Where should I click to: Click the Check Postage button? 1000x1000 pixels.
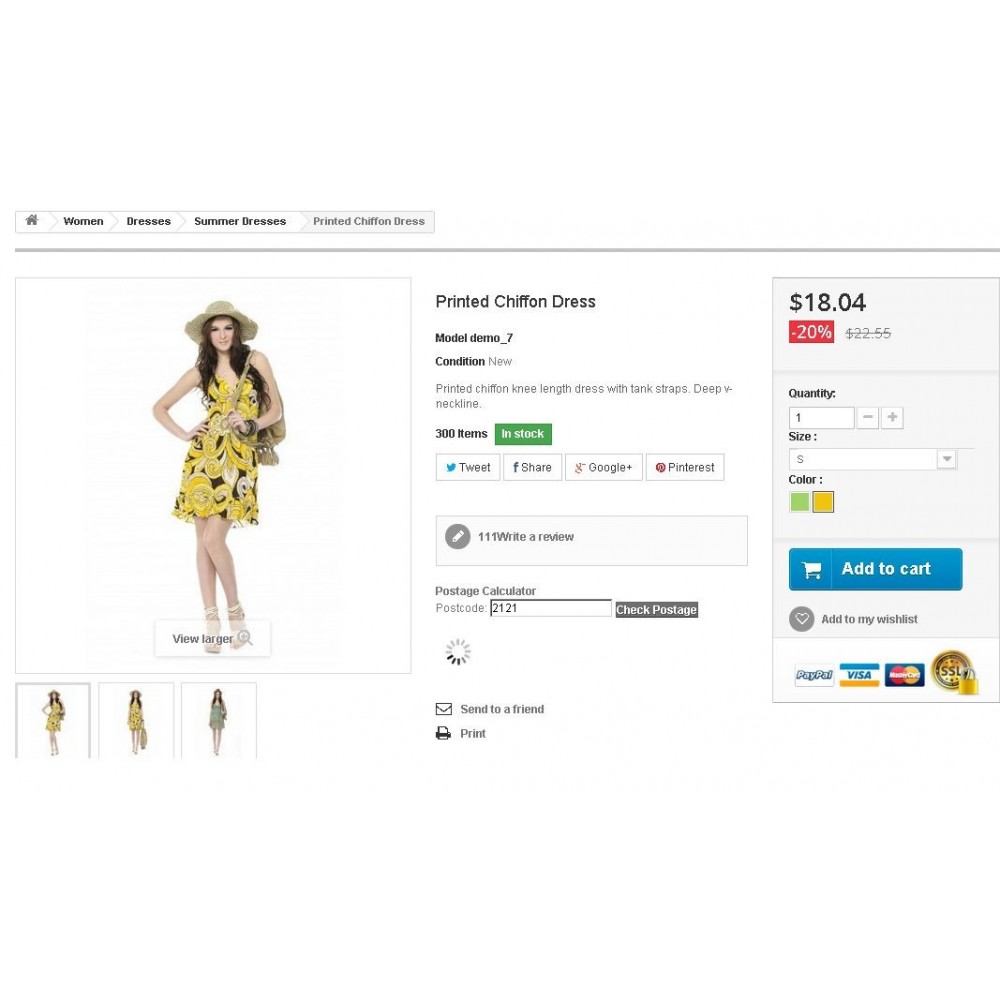coord(656,610)
